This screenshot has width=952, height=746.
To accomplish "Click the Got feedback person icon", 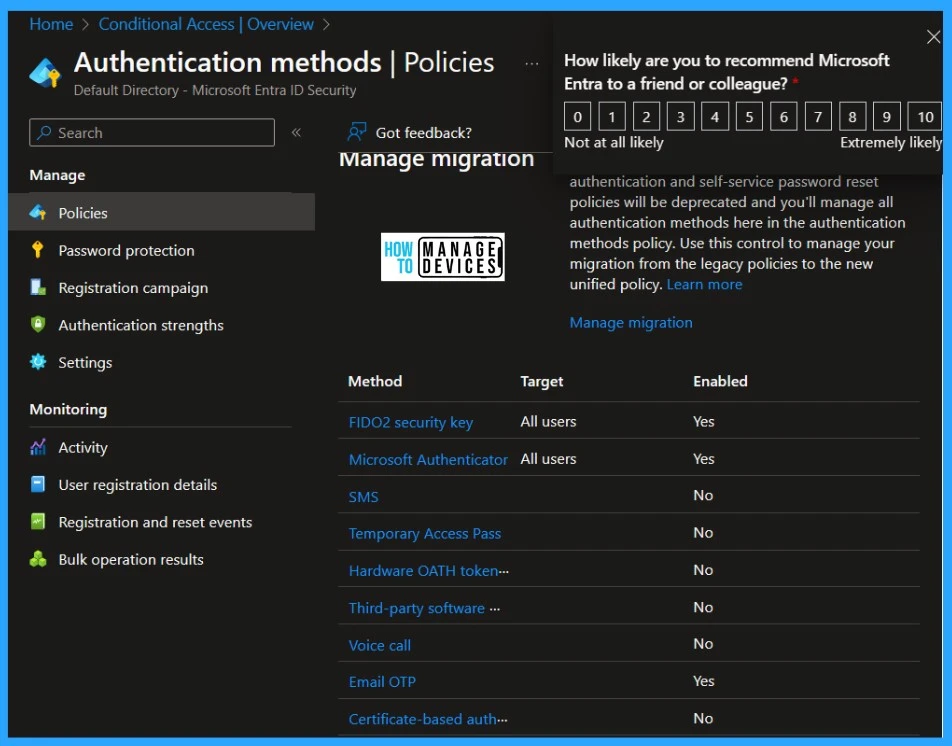I will click(x=356, y=132).
